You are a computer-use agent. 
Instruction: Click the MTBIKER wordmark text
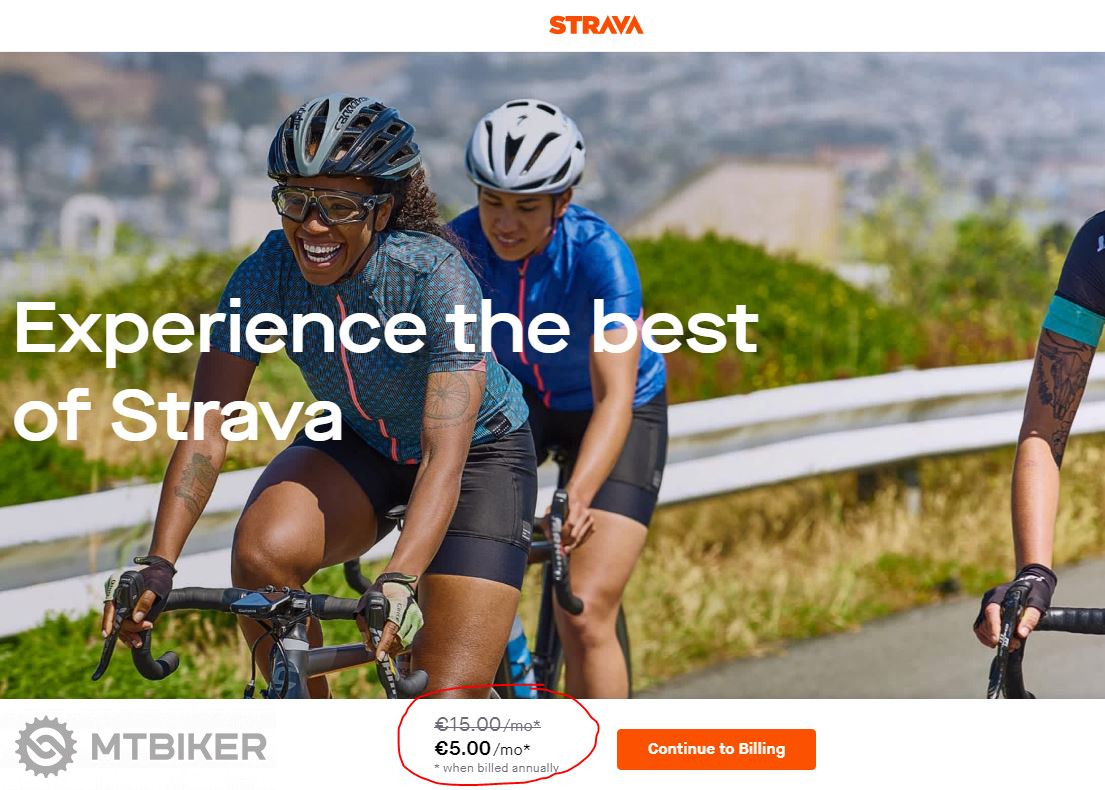[179, 747]
